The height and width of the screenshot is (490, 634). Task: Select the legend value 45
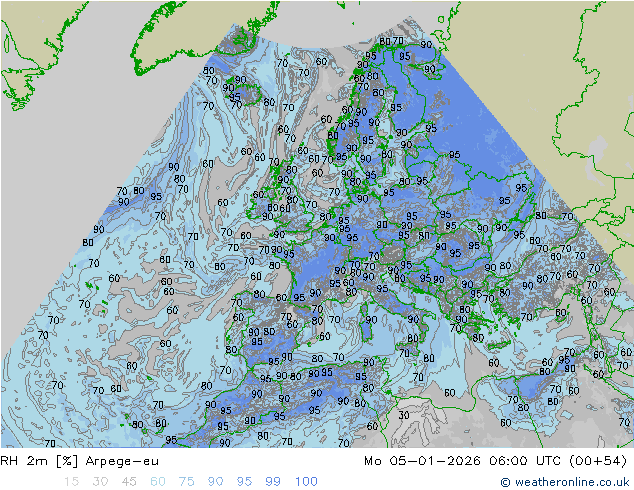pyautogui.click(x=129, y=482)
